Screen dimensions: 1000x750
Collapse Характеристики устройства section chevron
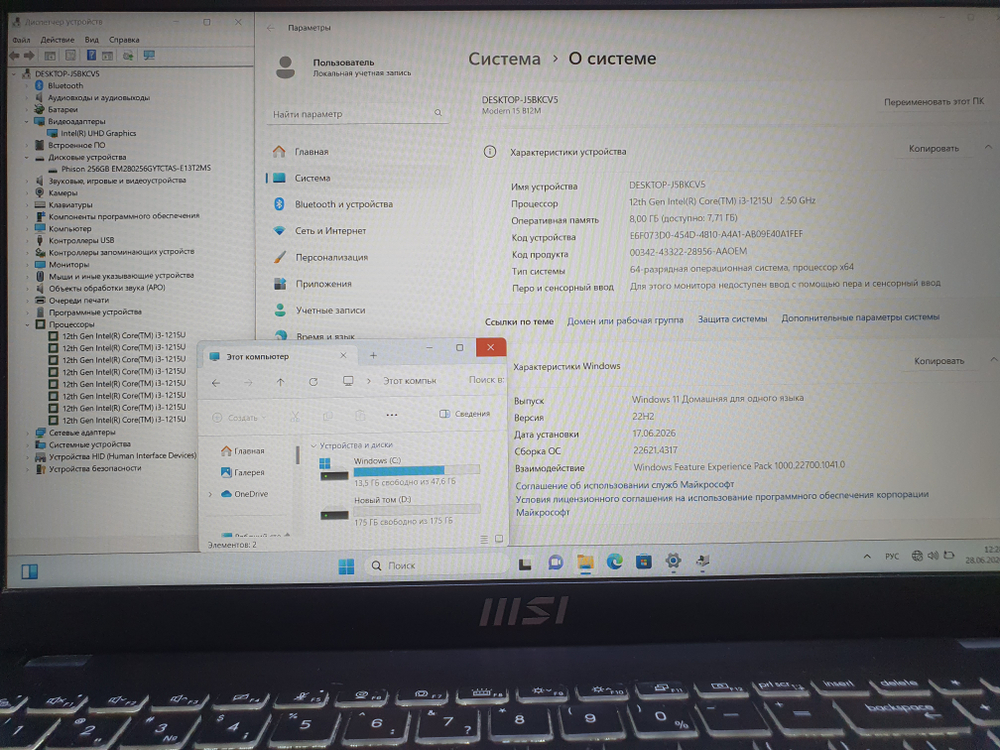pyautogui.click(x=988, y=147)
